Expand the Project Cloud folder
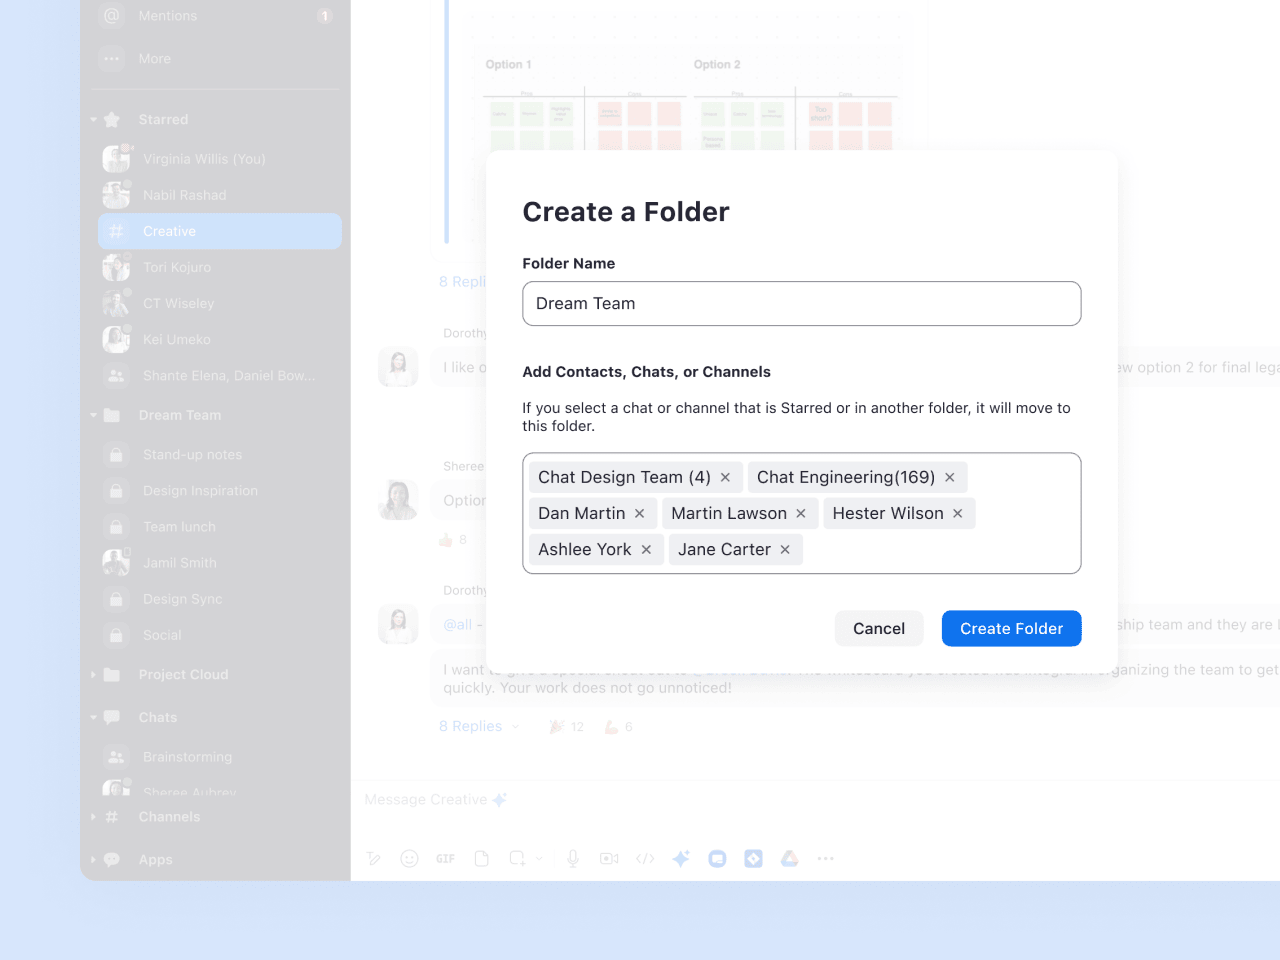 (94, 675)
